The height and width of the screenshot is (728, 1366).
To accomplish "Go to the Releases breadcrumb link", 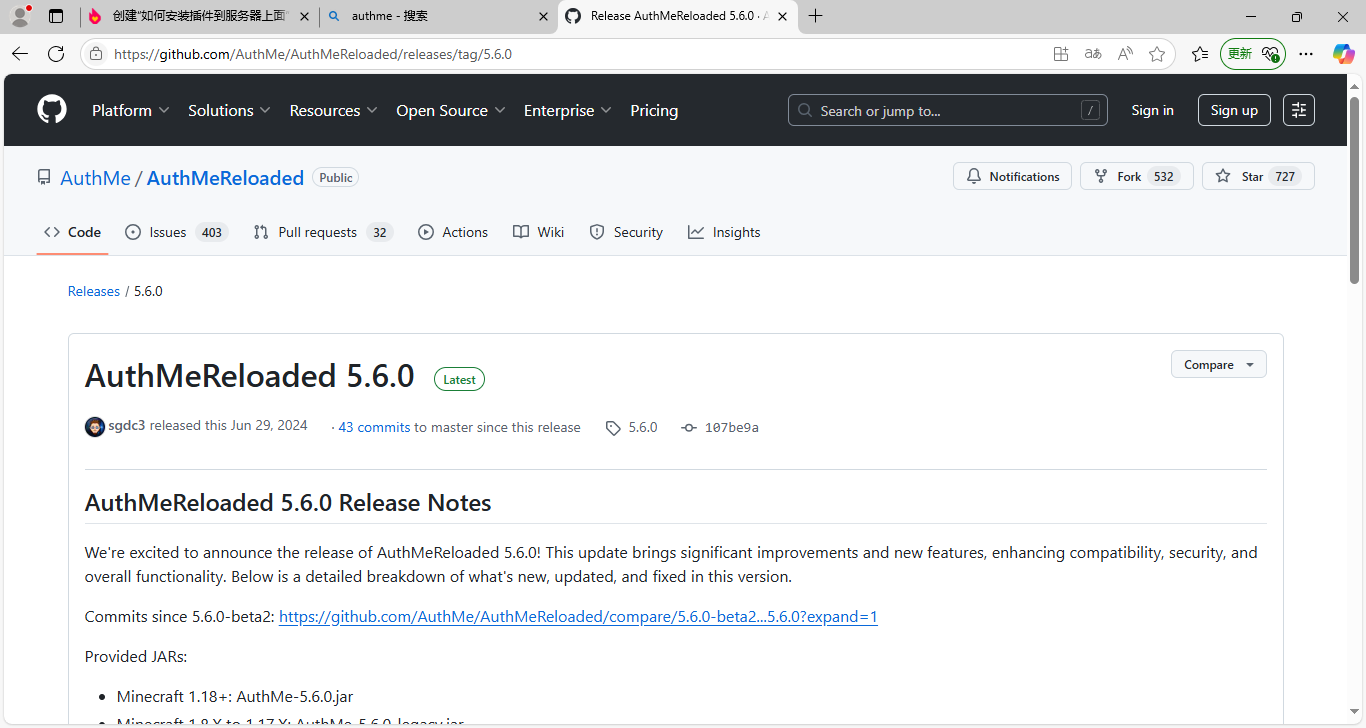I will pyautogui.click(x=94, y=291).
